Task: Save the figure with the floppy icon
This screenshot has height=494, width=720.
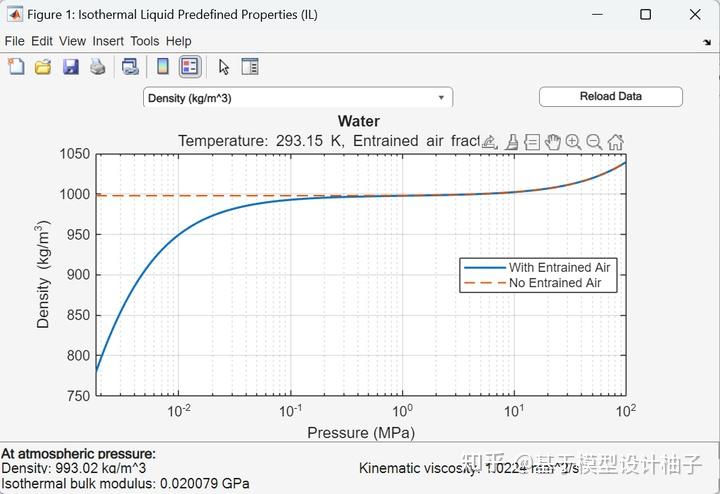Action: [x=71, y=67]
